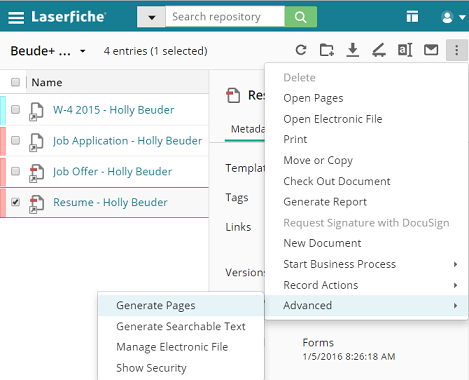Expand the Beude+ folder breadcrumb dropdown
The width and height of the screenshot is (469, 380).
[x=82, y=51]
